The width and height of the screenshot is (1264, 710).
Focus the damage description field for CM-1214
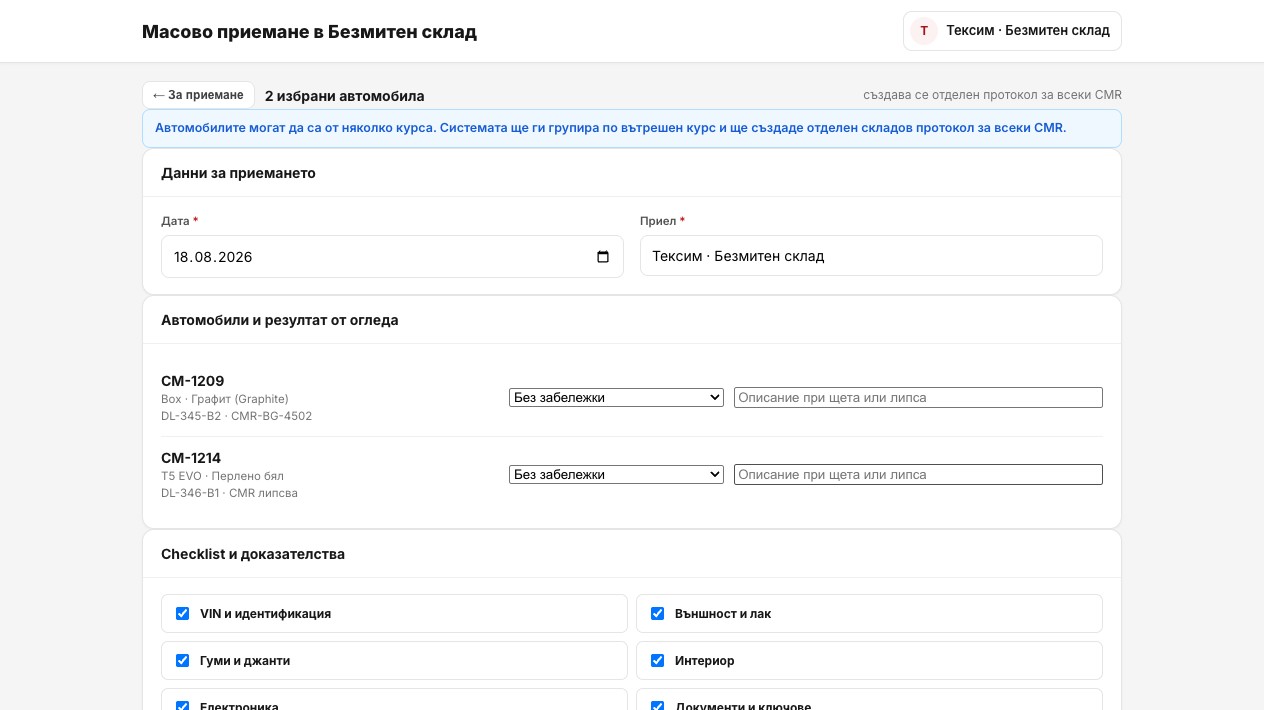[918, 474]
